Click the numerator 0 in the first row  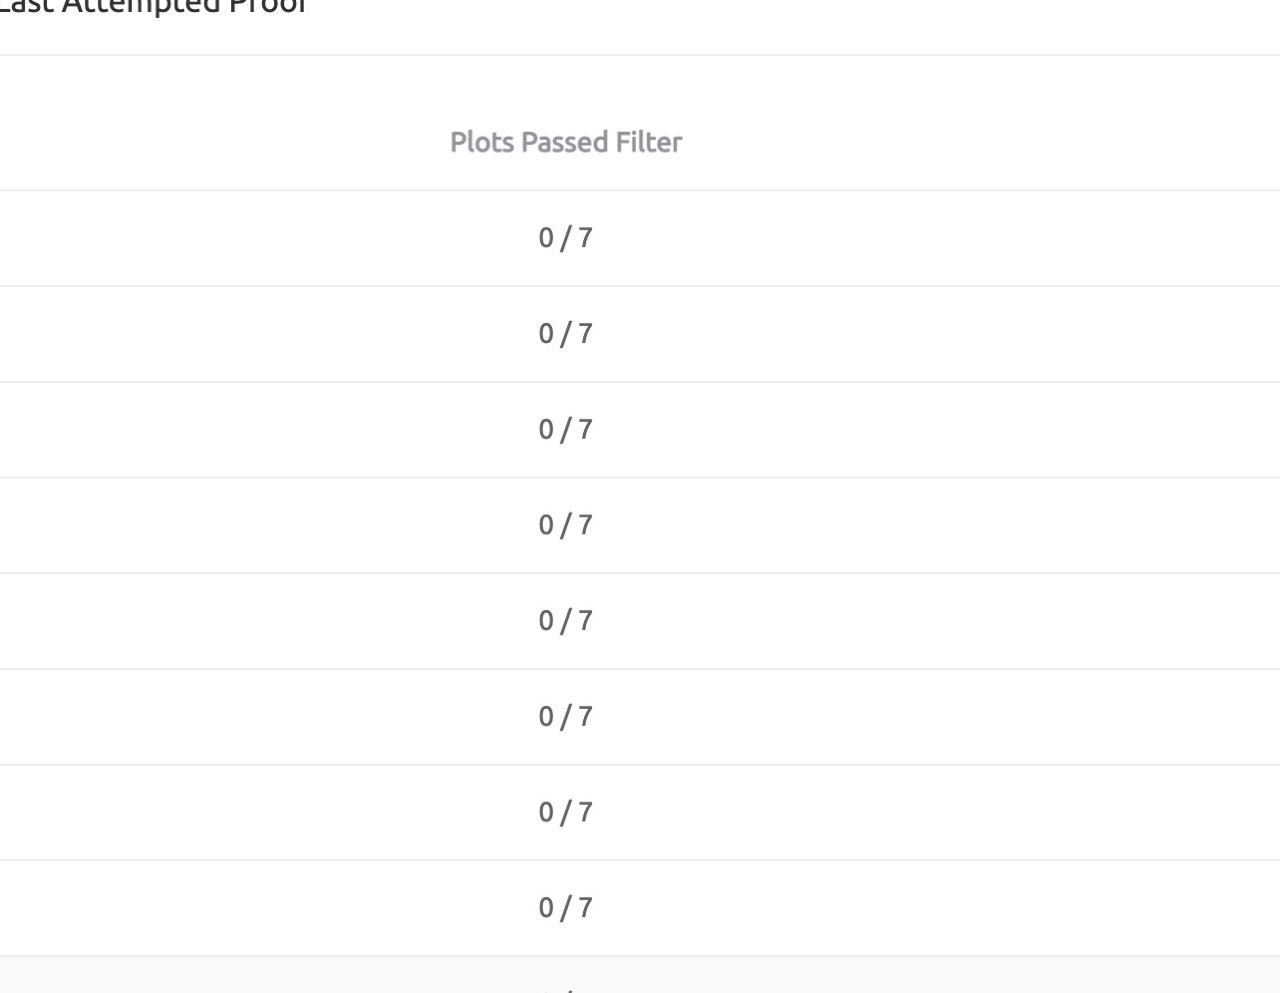pyautogui.click(x=546, y=238)
